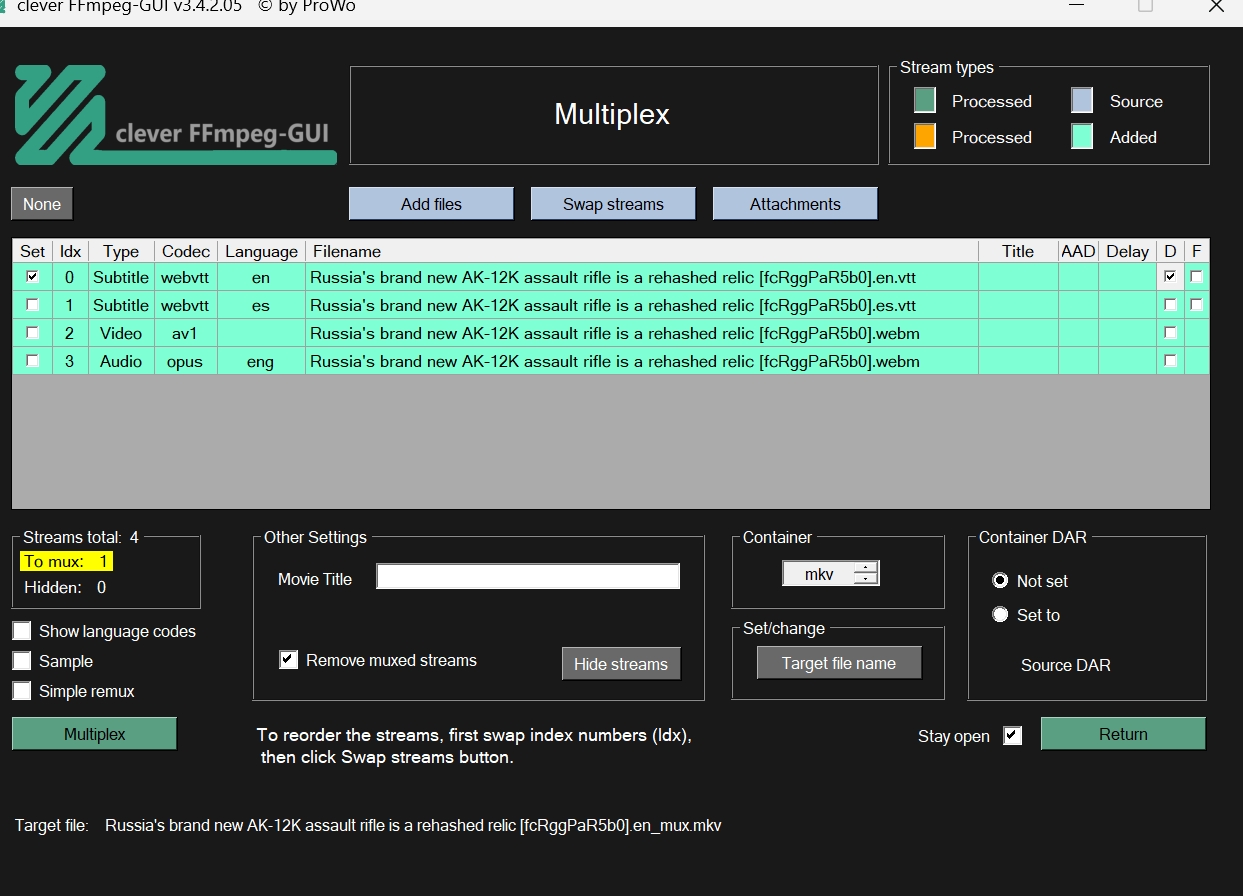
Task: Click the en.vtt filename cell
Action: (642, 277)
